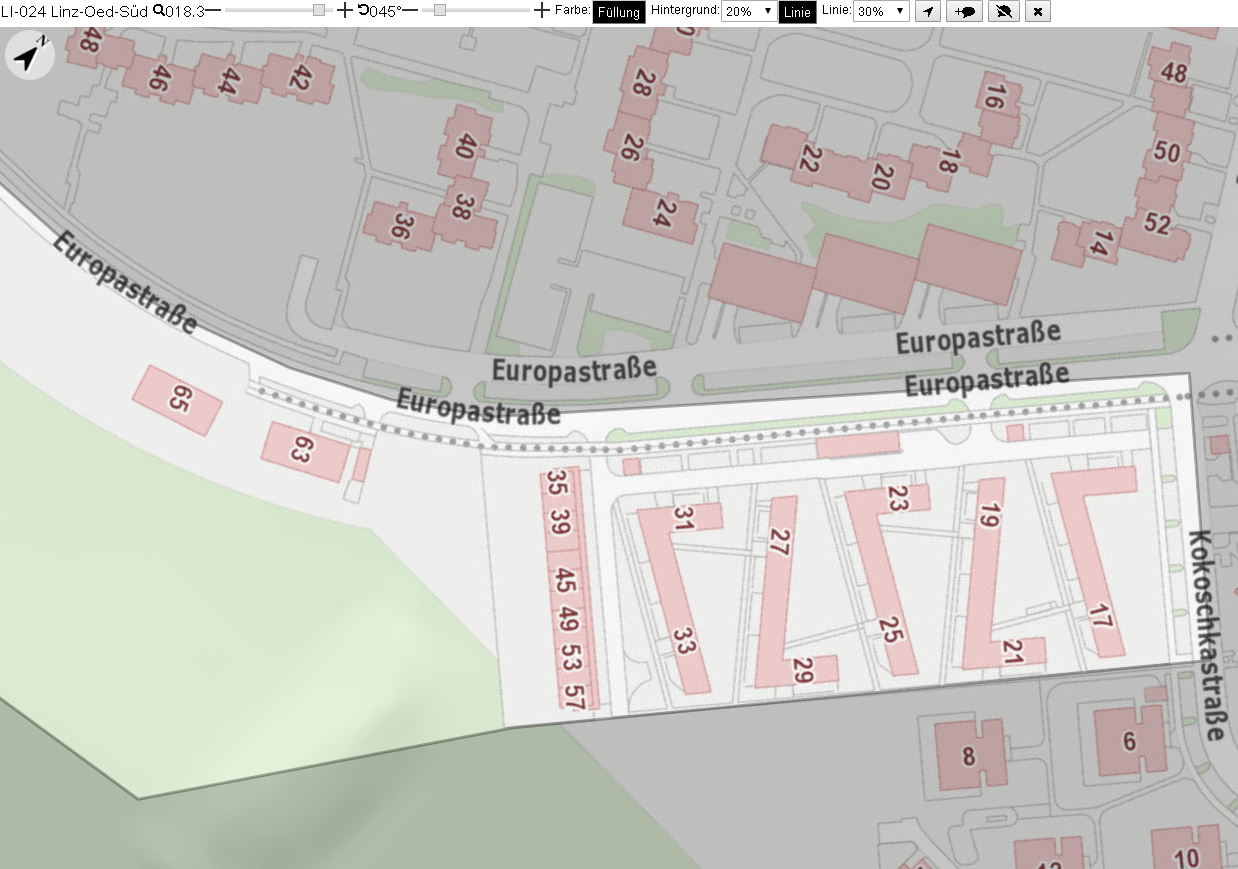Open the Hintergrund opacity dropdown
The width and height of the screenshot is (1238, 869).
748,12
